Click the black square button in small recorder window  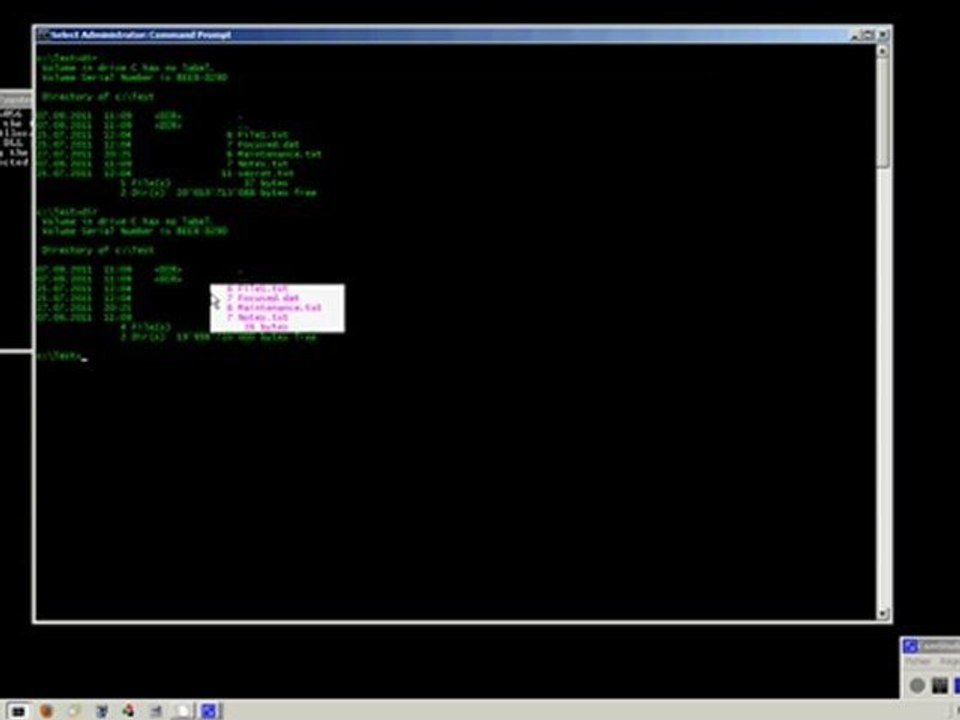tap(939, 685)
